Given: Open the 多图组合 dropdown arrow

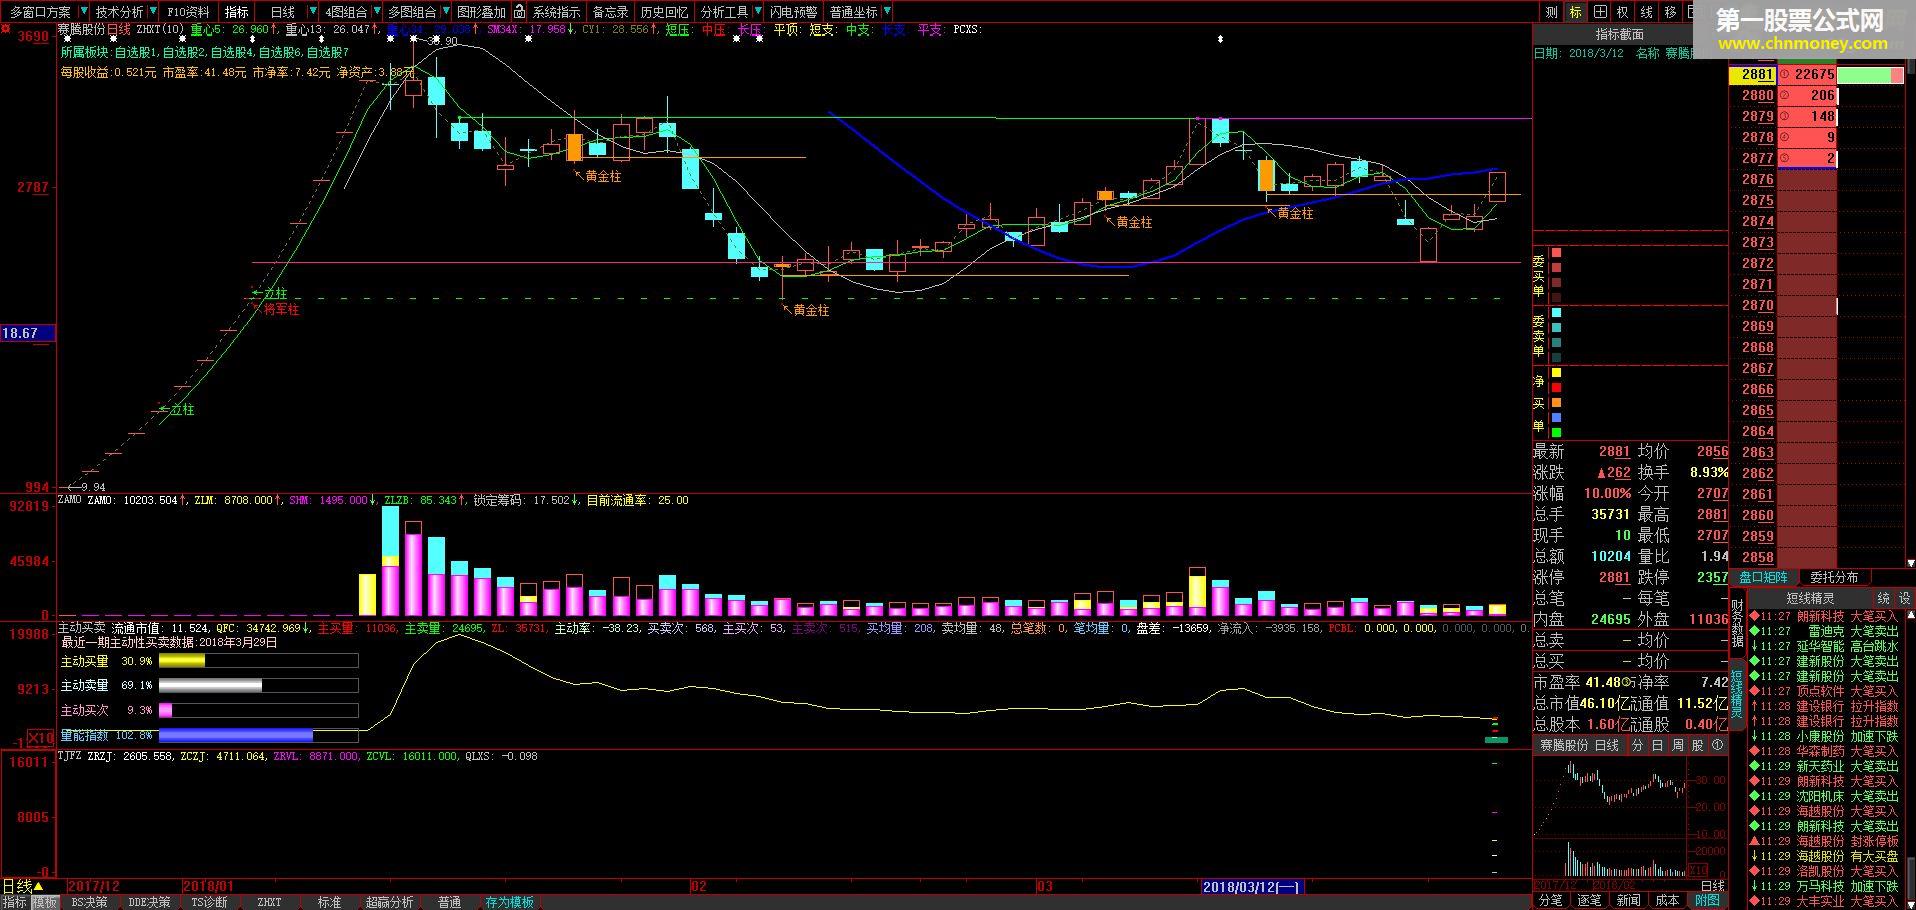Looking at the screenshot, I should click(445, 12).
